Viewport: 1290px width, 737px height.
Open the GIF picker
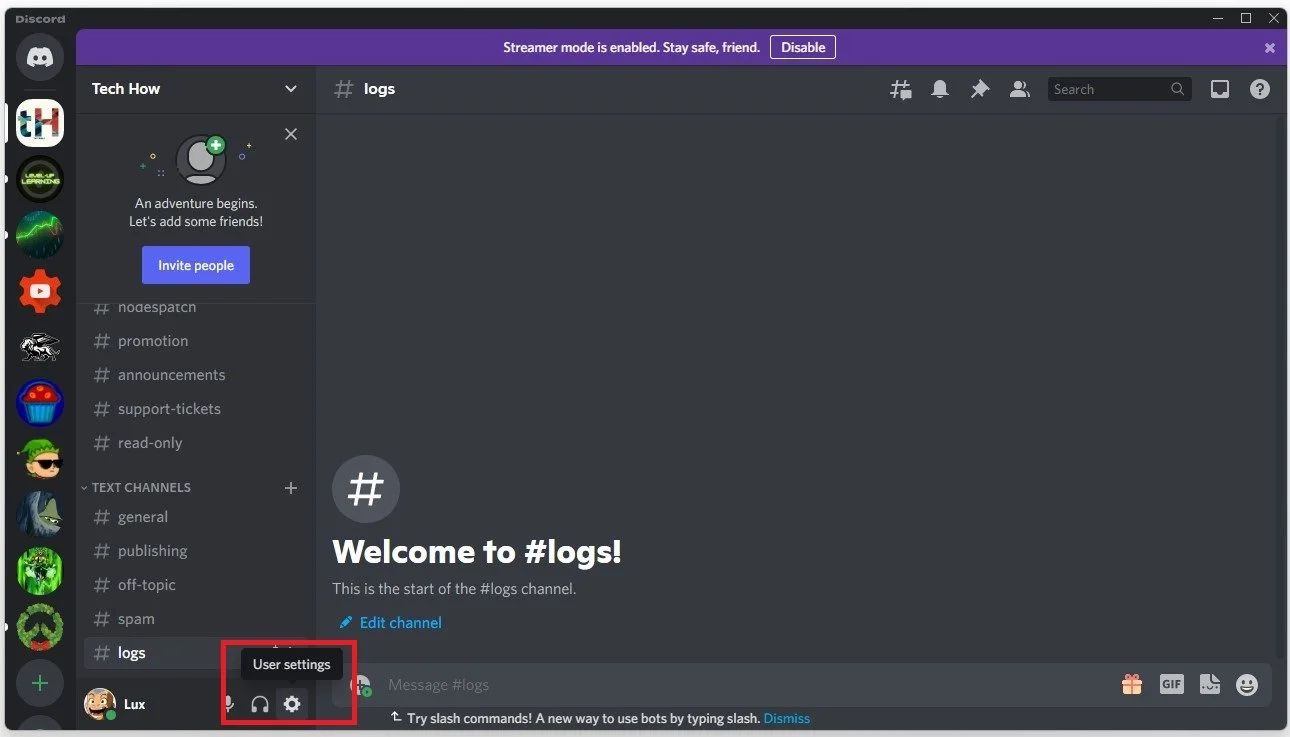pos(1171,684)
